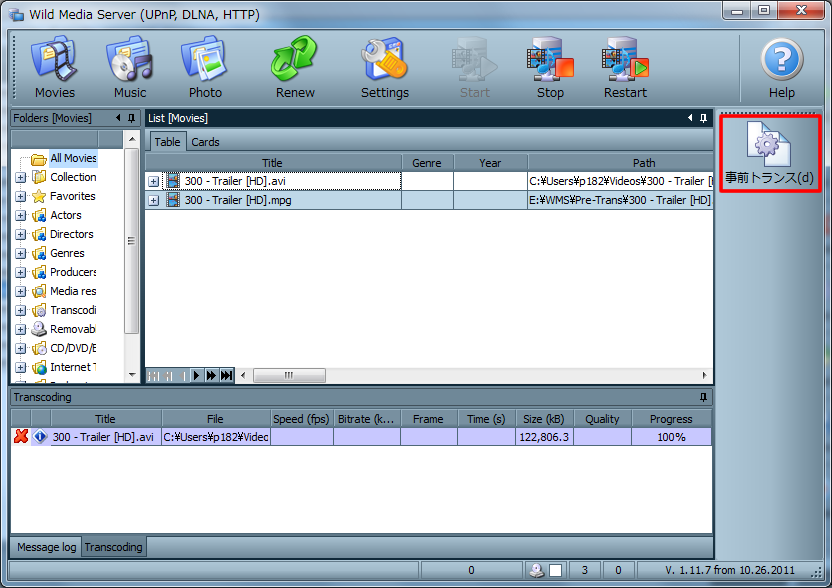Click film icon of 300 - Trailer [HD].mpg
This screenshot has height=588, width=832.
point(172,200)
